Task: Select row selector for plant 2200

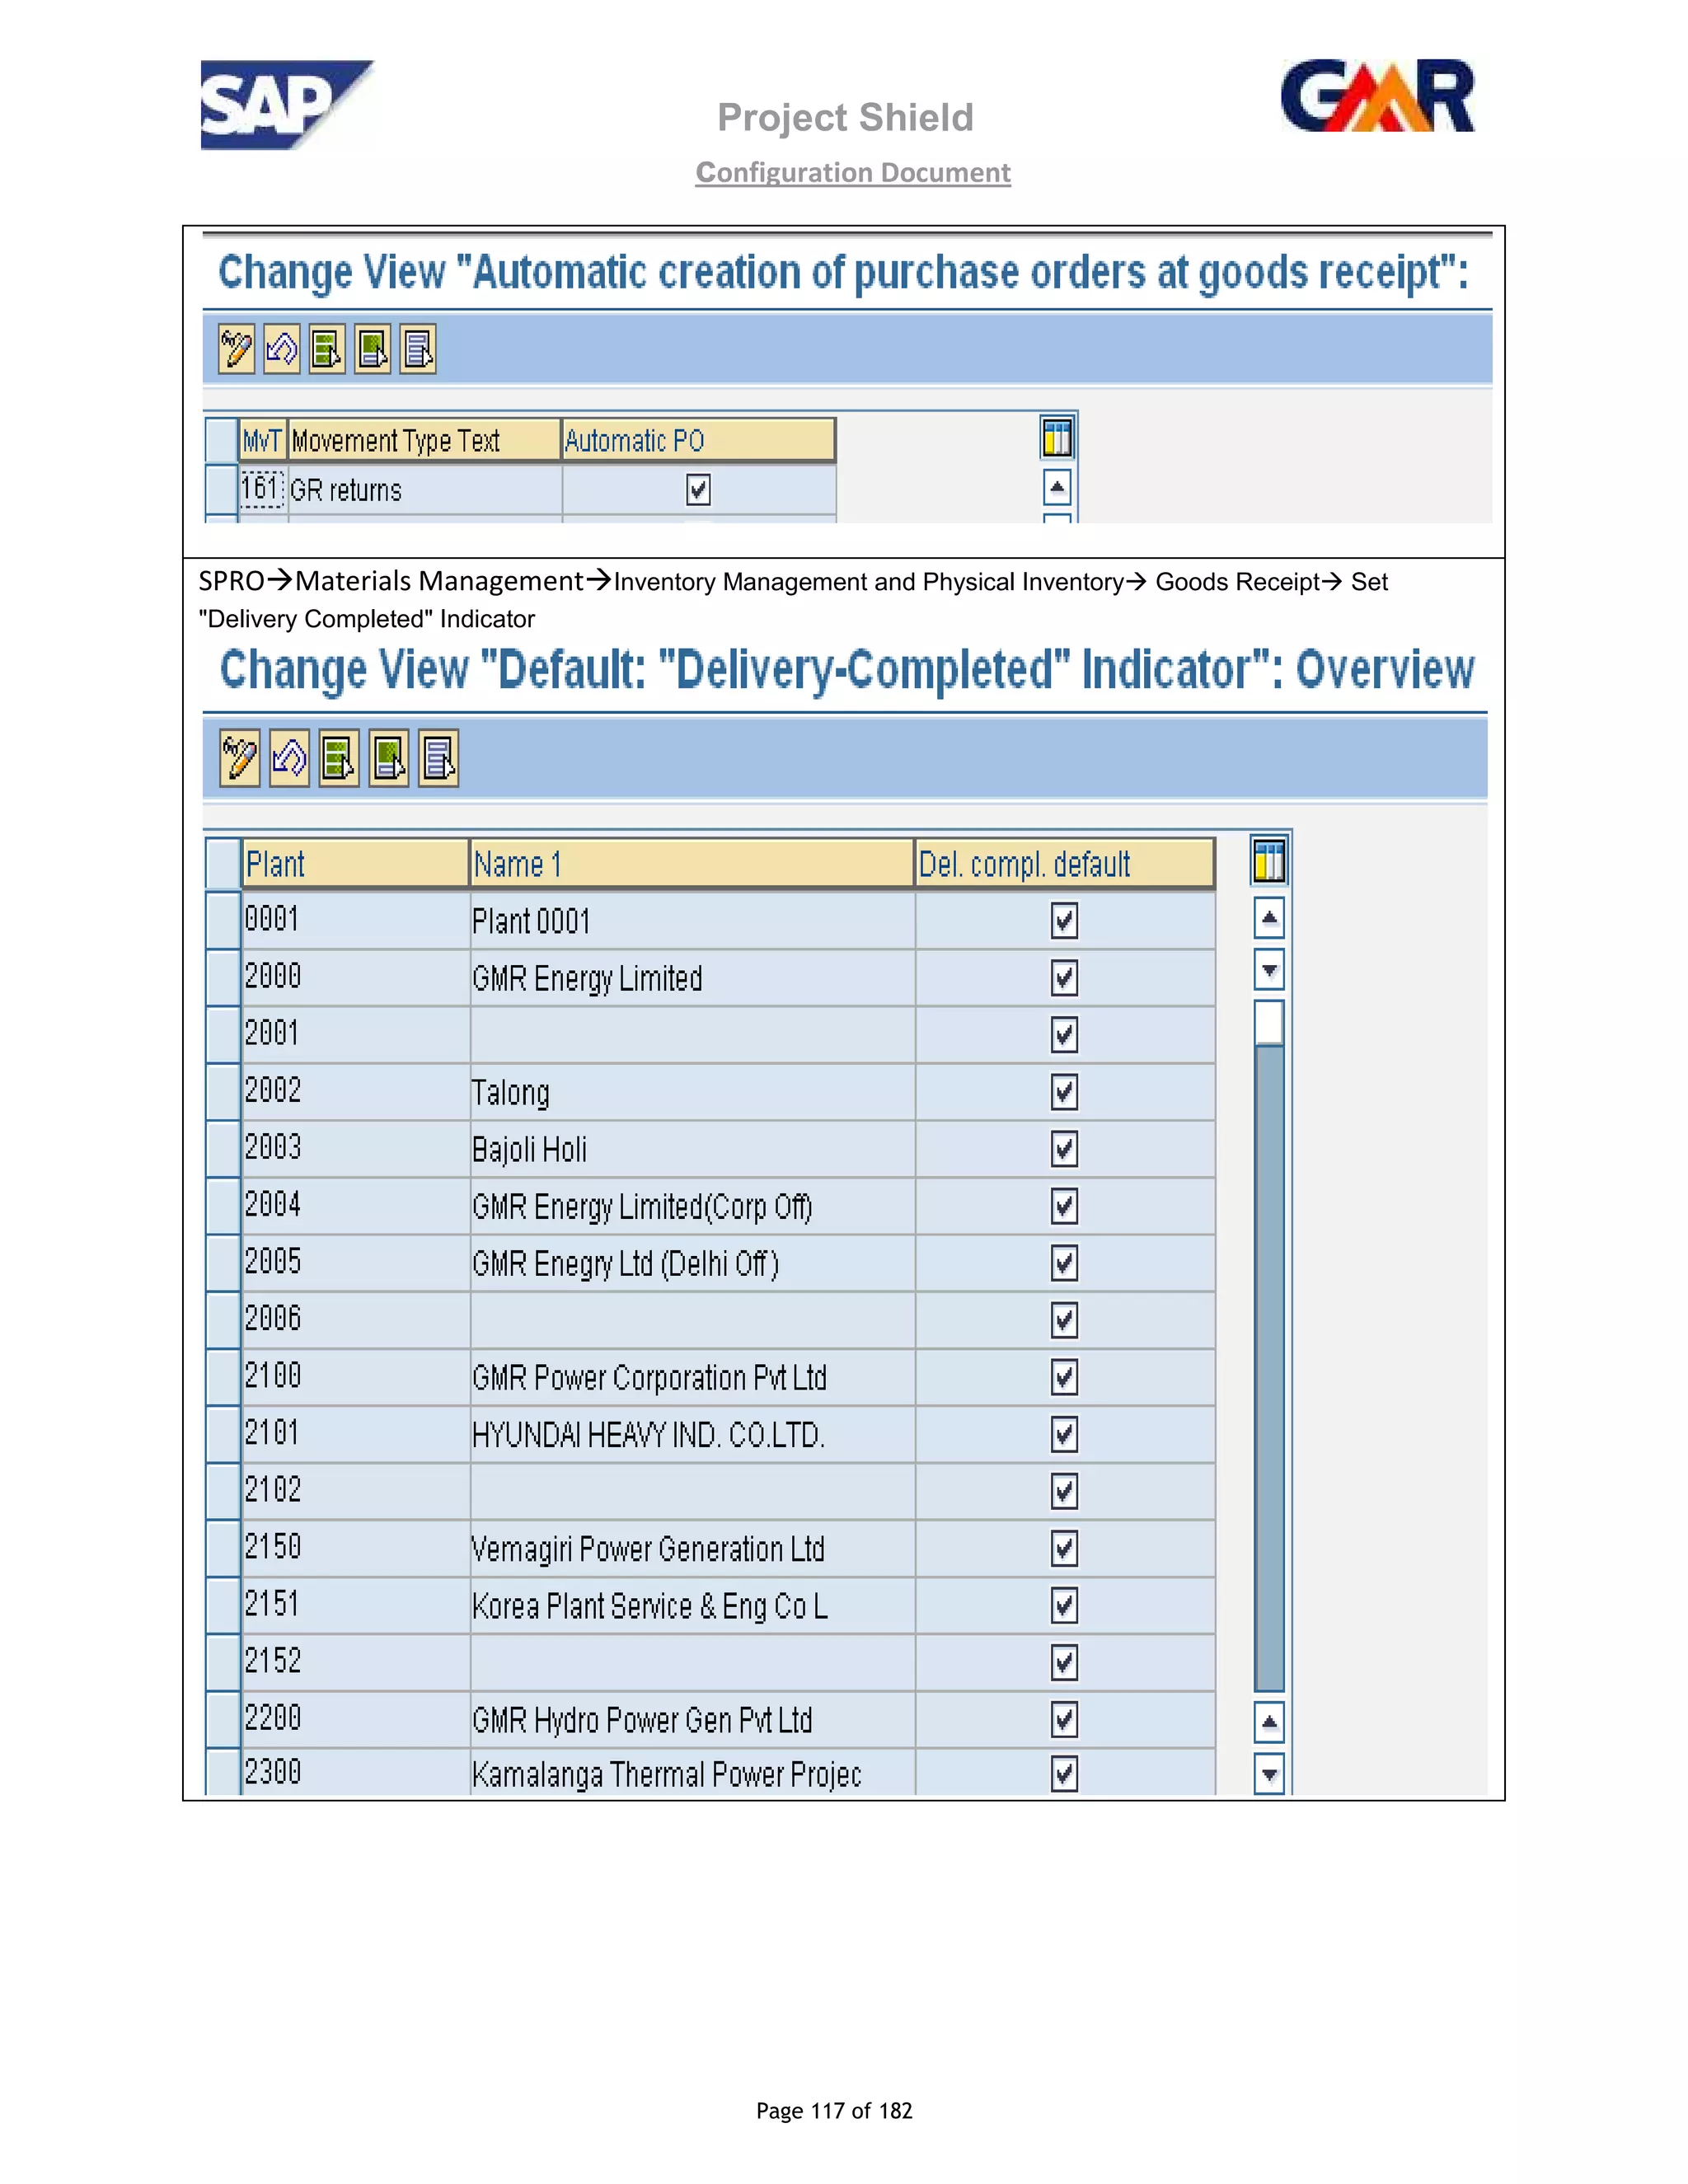Action: pos(222,1719)
